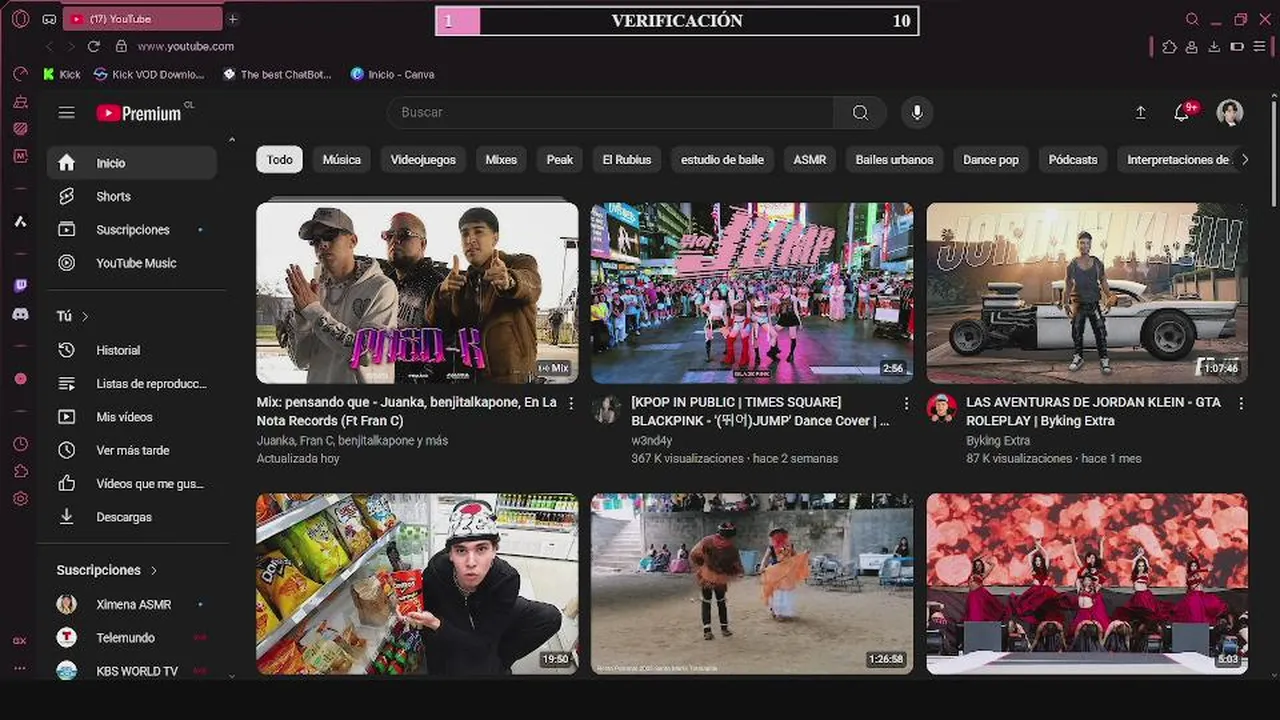Select the Videojuegos filter chip
Screen dimensions: 1280x720
tap(423, 160)
